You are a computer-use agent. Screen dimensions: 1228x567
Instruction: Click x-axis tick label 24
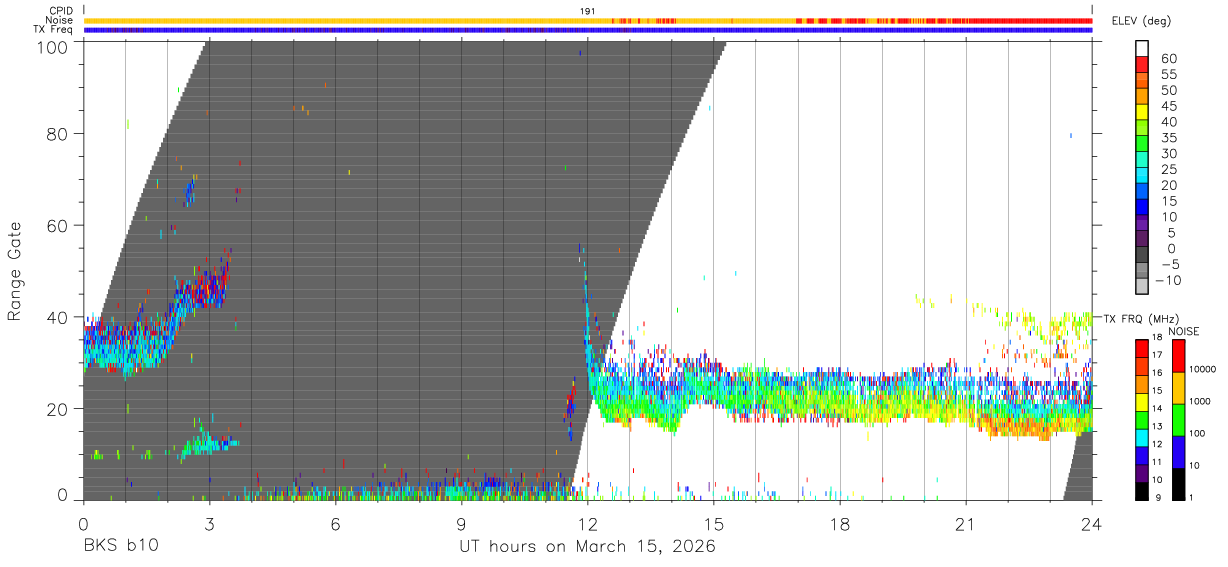(x=1091, y=525)
